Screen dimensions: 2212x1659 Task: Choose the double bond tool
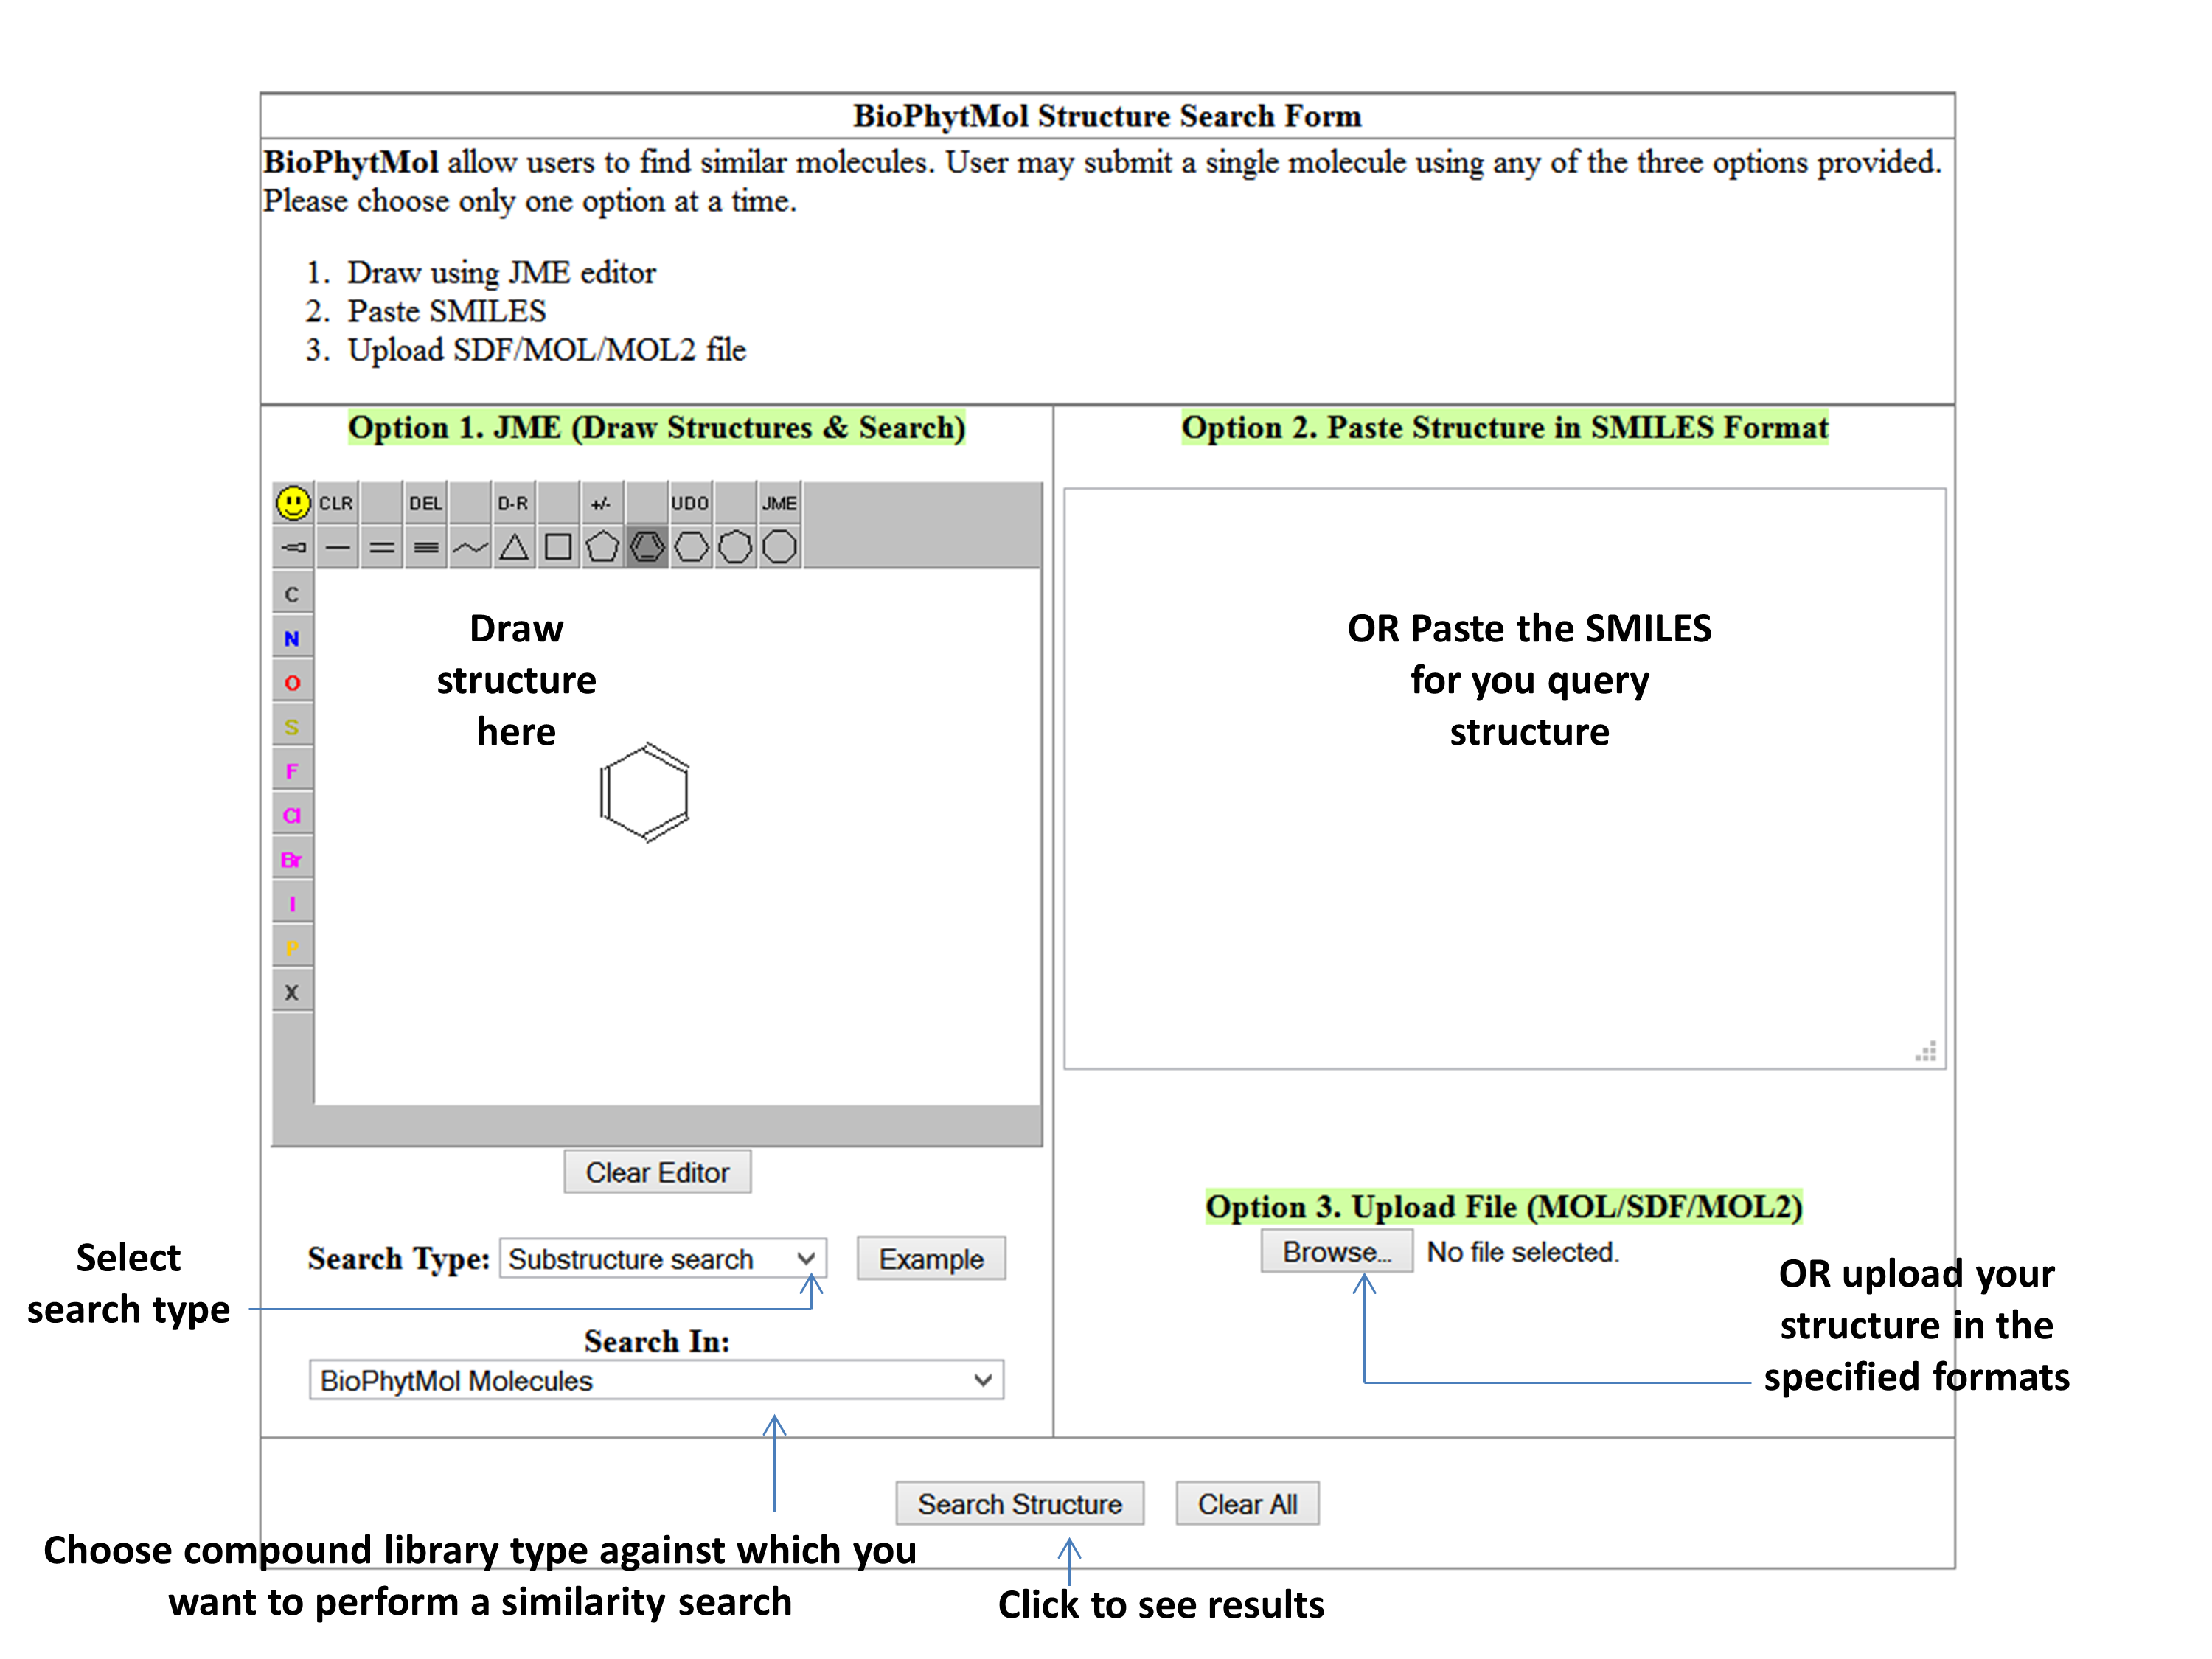tap(382, 547)
